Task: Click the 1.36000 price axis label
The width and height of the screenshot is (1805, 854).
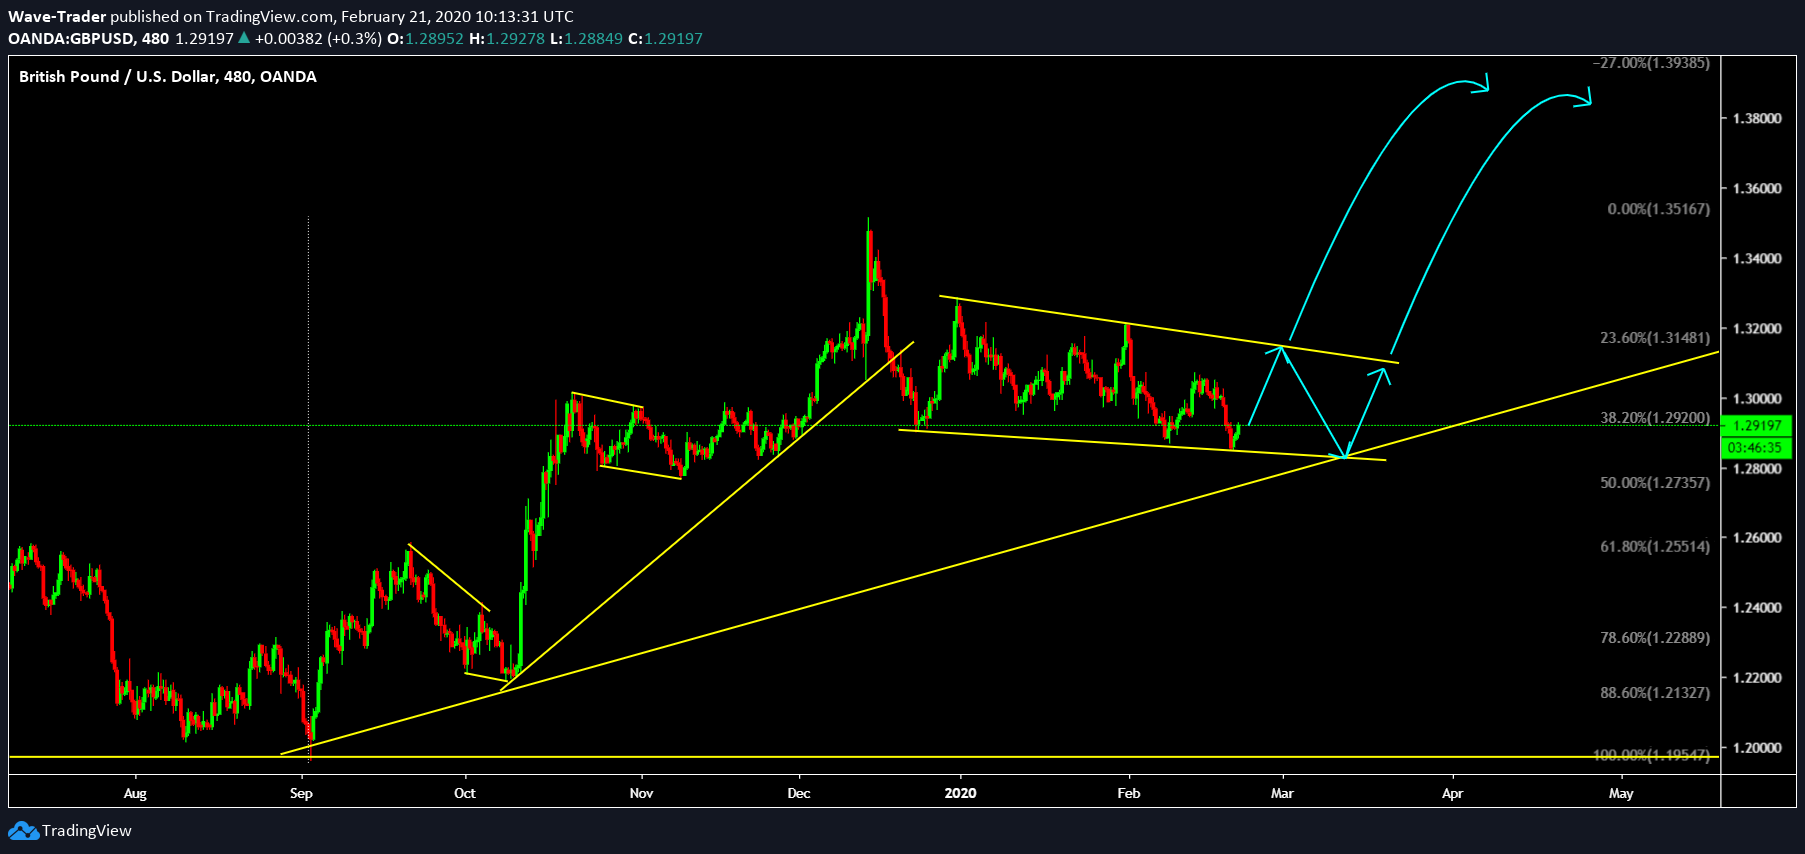Action: coord(1757,188)
